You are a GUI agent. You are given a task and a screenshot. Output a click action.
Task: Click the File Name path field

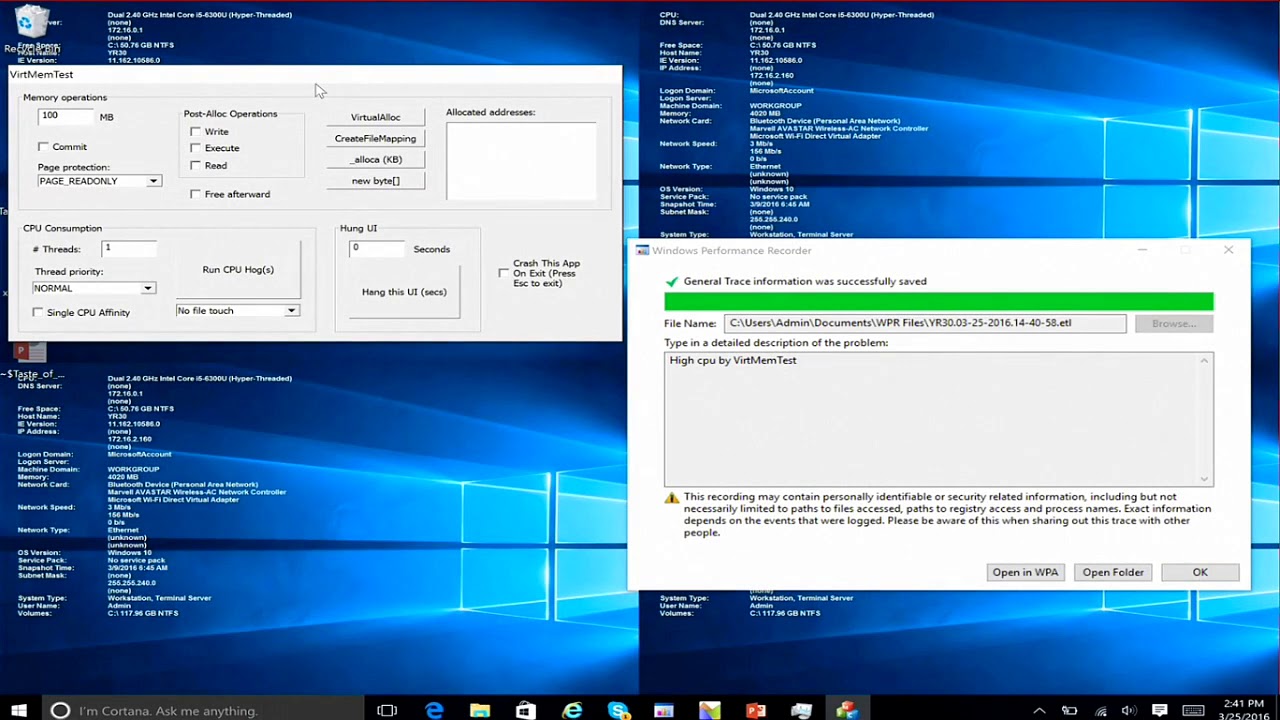click(x=925, y=323)
